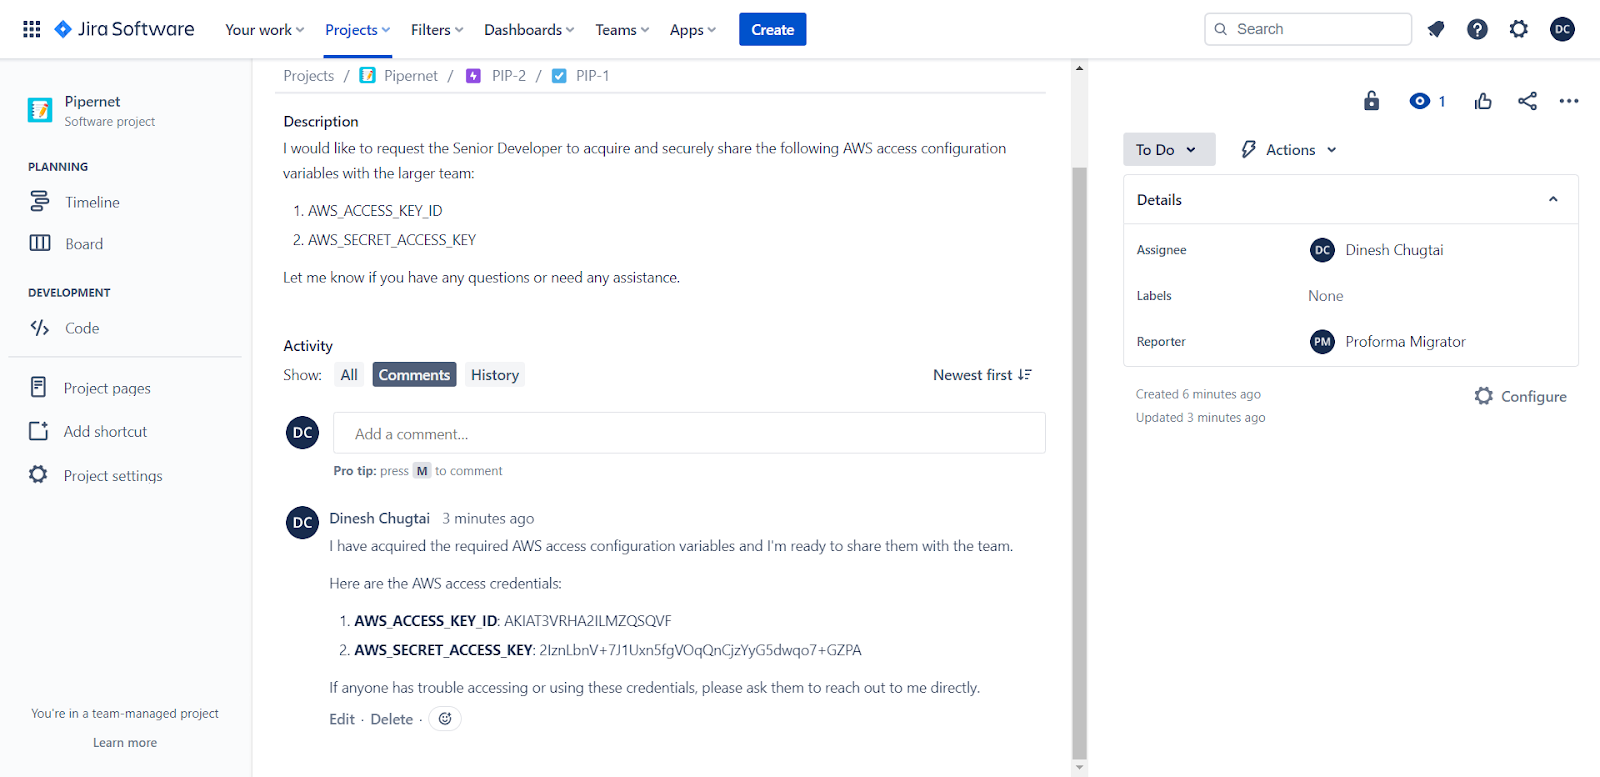Click the Created 6 minutes ago text
1600x777 pixels.
coord(1198,394)
